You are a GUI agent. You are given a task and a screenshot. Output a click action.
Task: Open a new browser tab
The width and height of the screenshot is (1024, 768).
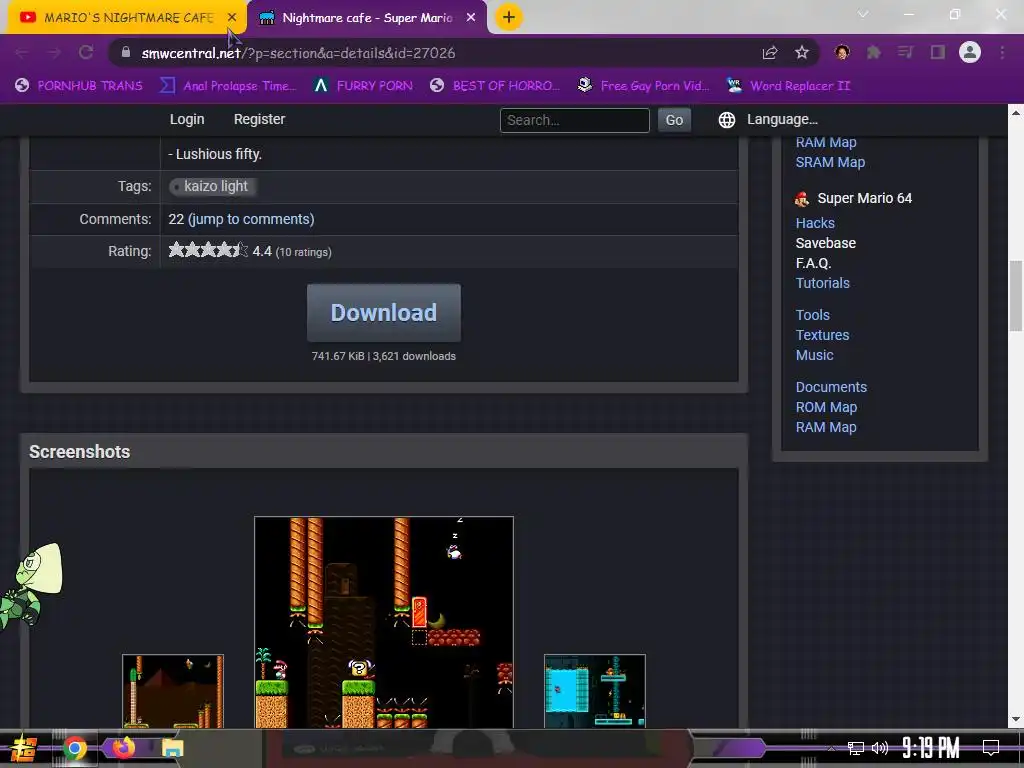click(508, 18)
